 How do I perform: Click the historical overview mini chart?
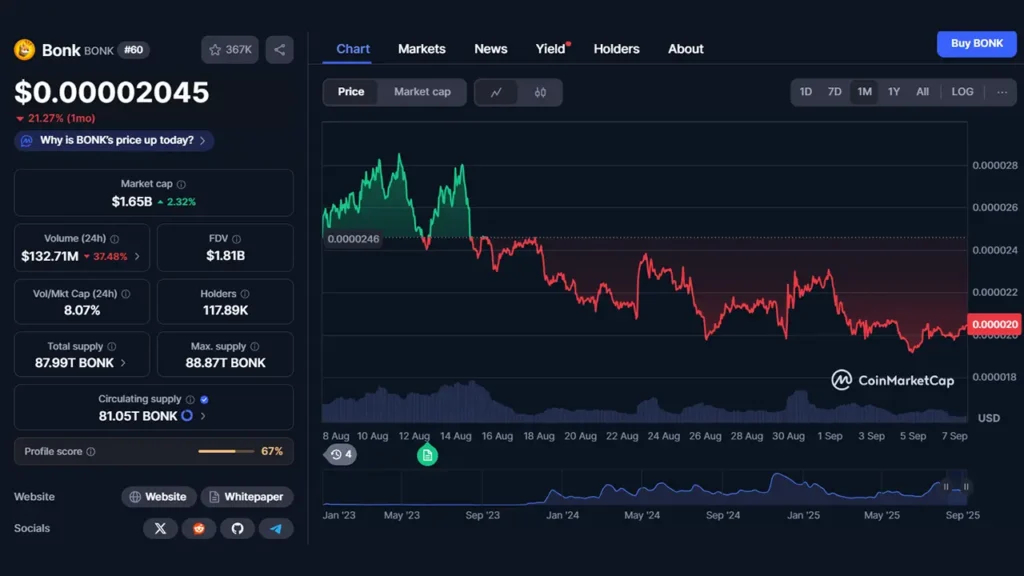(x=645, y=488)
